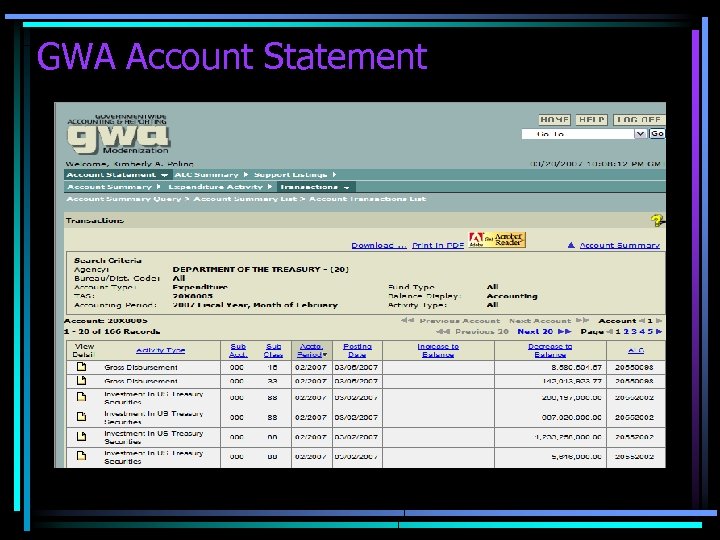The width and height of the screenshot is (720, 540).
Task: Click the HOME button
Action: [x=554, y=120]
